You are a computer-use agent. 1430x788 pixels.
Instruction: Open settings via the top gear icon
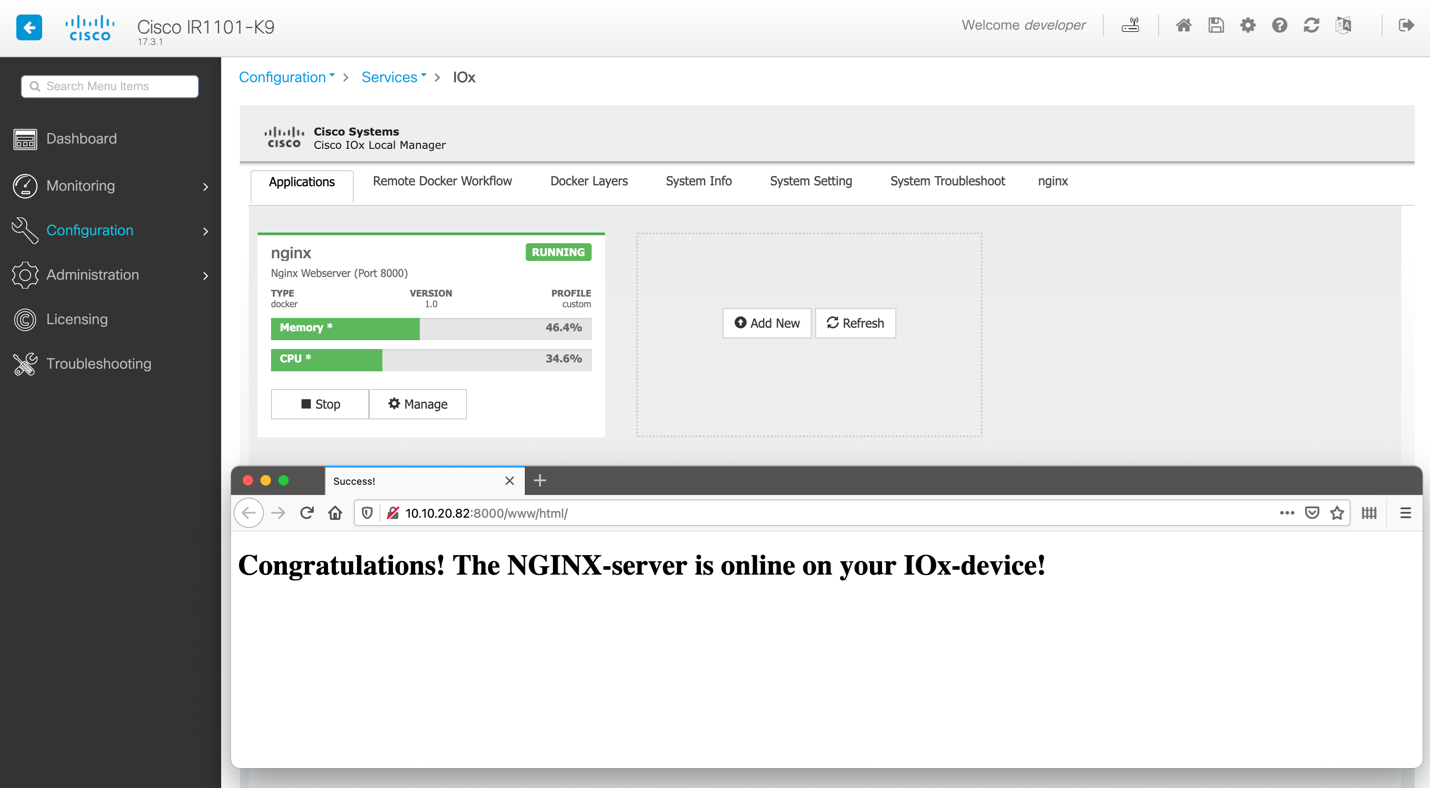[1248, 26]
